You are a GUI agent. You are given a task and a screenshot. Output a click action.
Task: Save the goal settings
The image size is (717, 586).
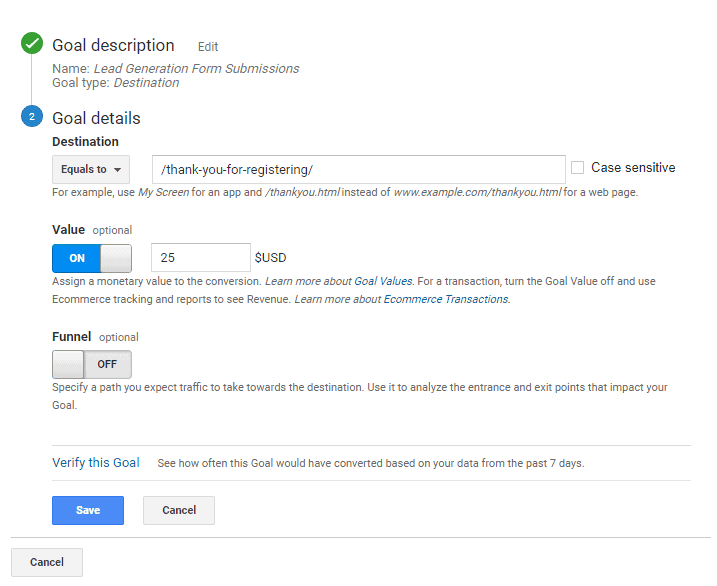[x=88, y=510]
